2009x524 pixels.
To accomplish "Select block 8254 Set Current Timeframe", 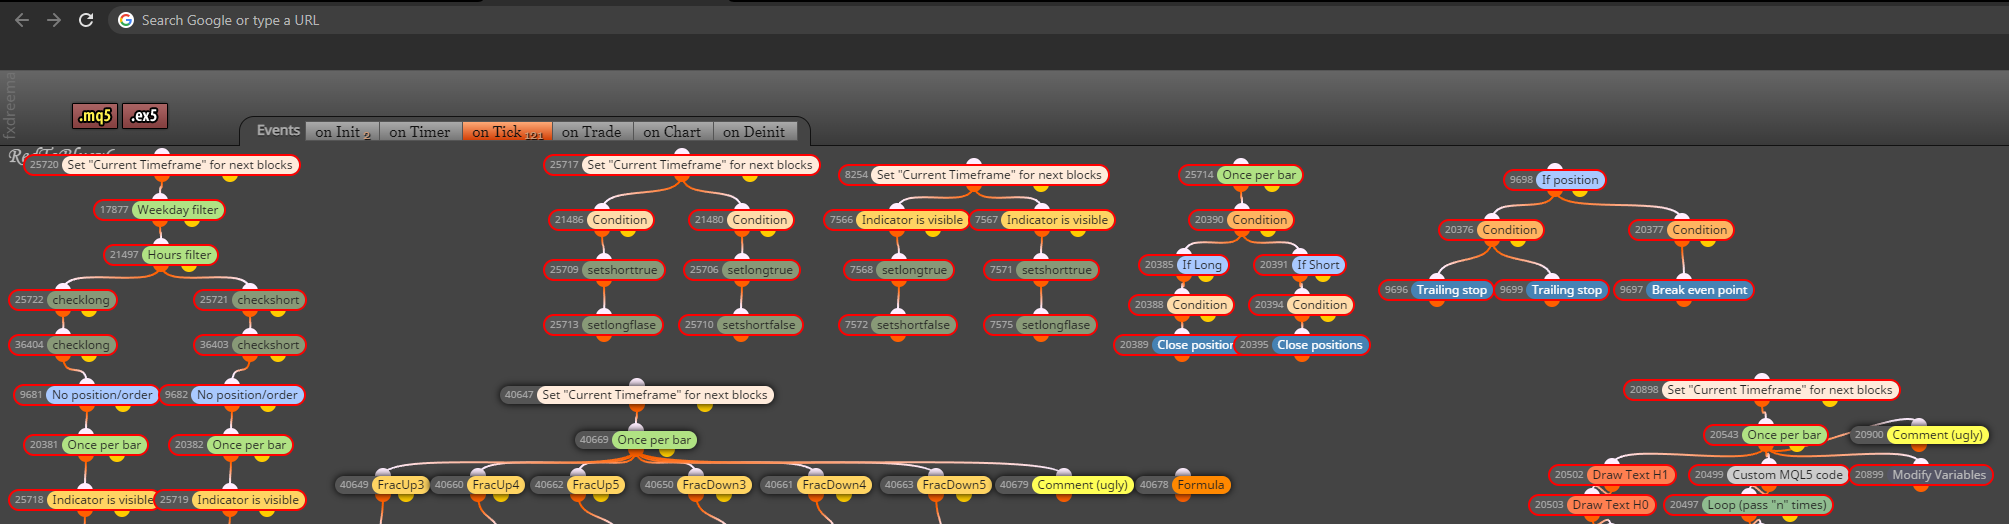I will (x=974, y=175).
